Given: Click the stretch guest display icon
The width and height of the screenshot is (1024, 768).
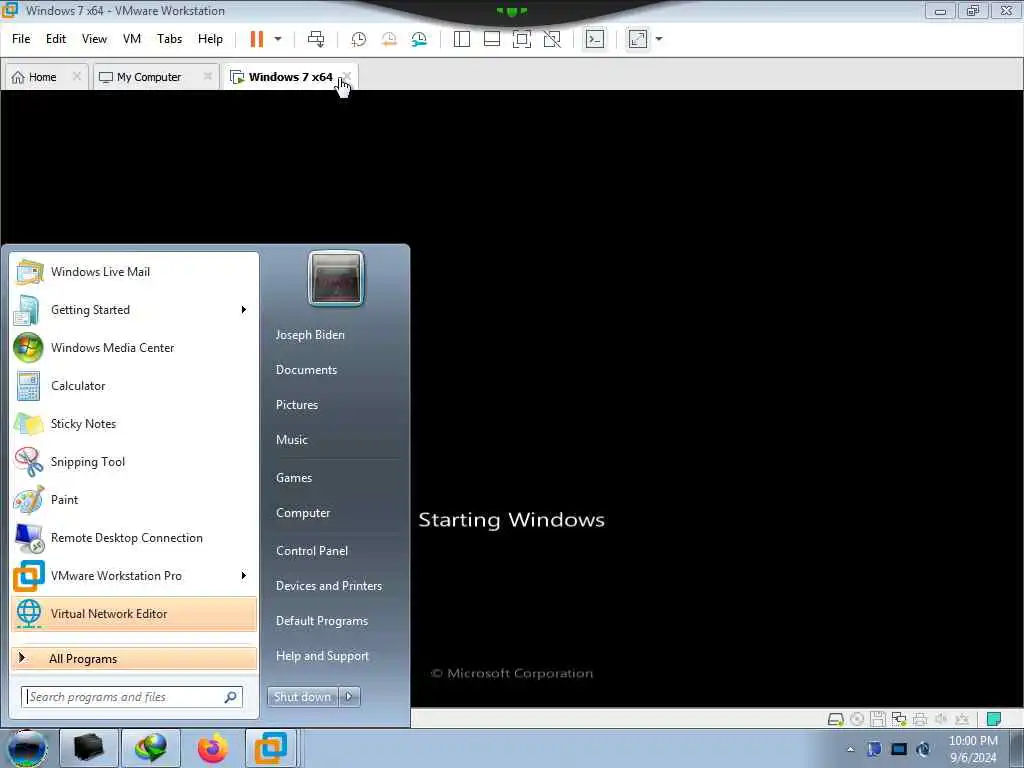Looking at the screenshot, I should pos(638,39).
